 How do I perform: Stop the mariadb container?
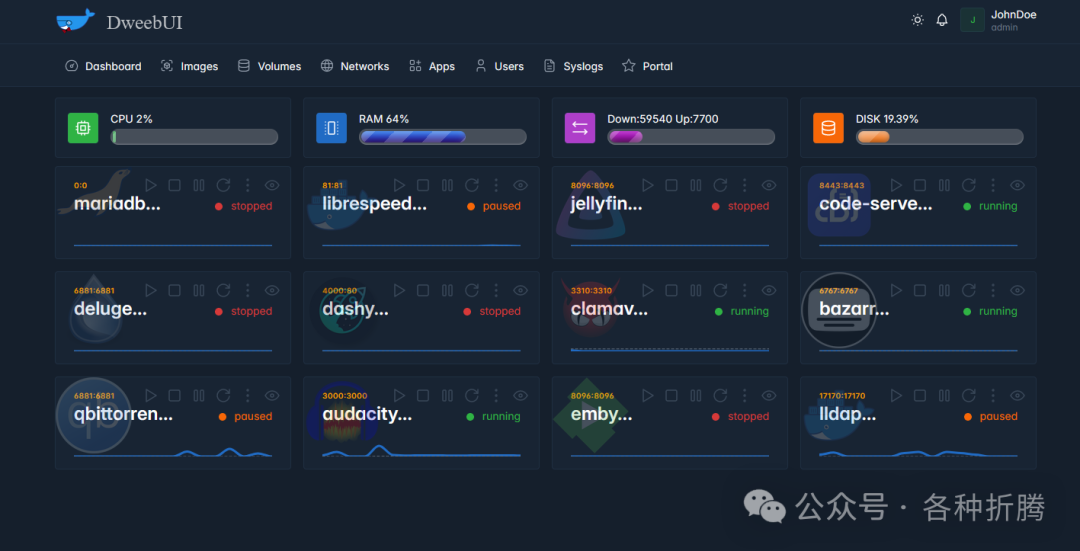[x=175, y=185]
